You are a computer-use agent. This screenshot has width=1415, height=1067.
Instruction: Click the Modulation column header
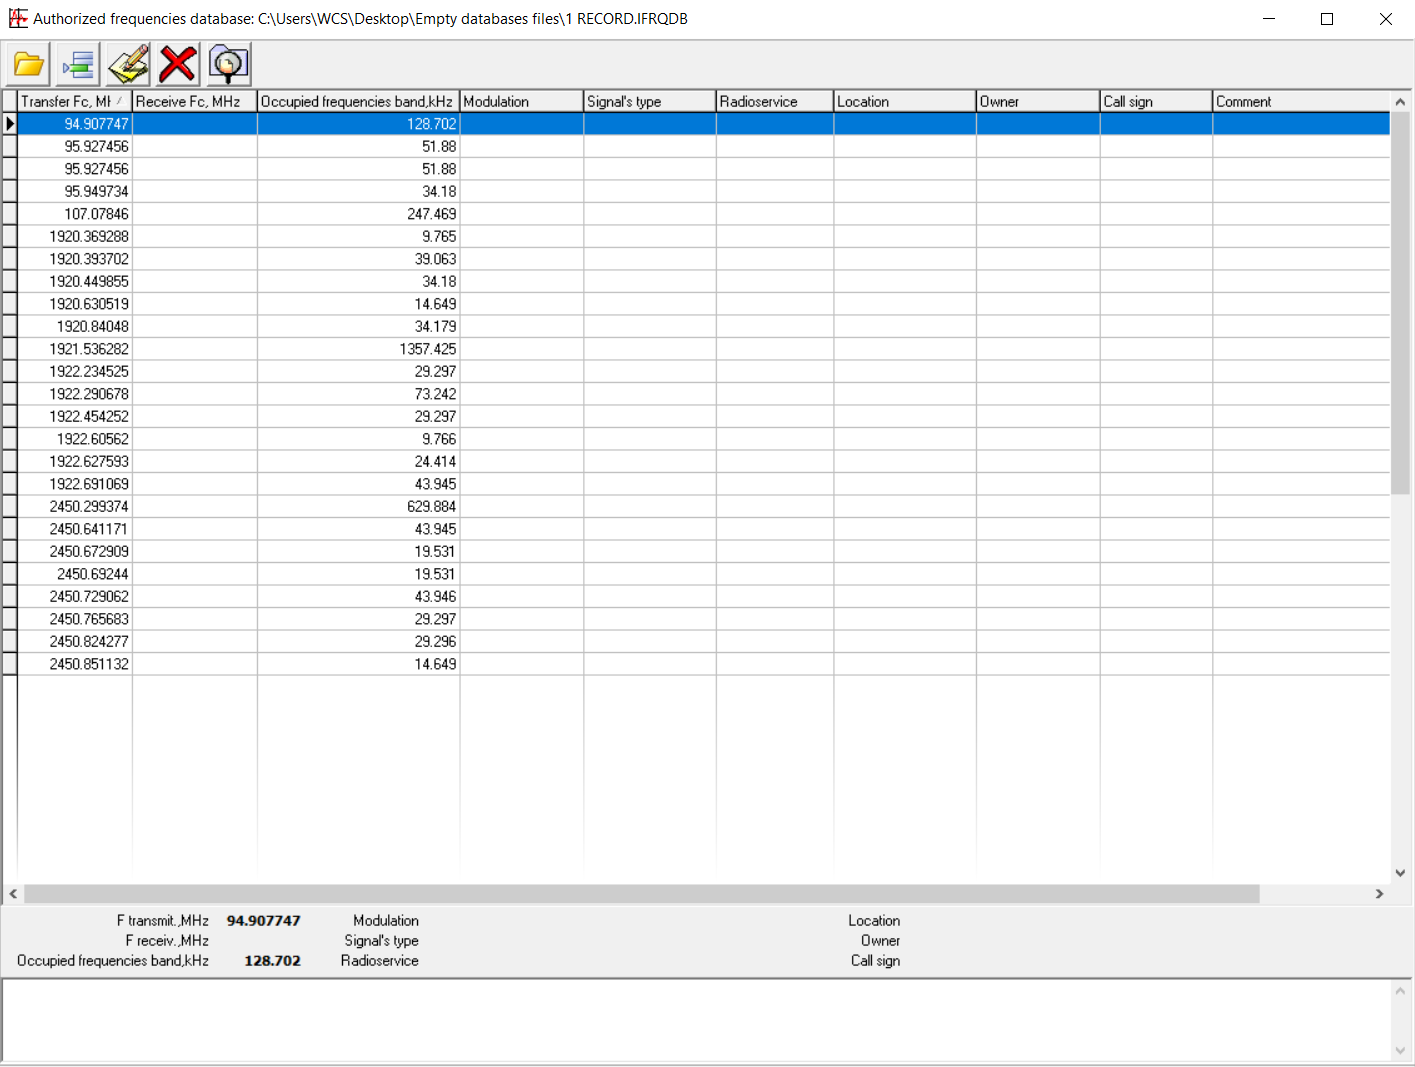coord(521,101)
